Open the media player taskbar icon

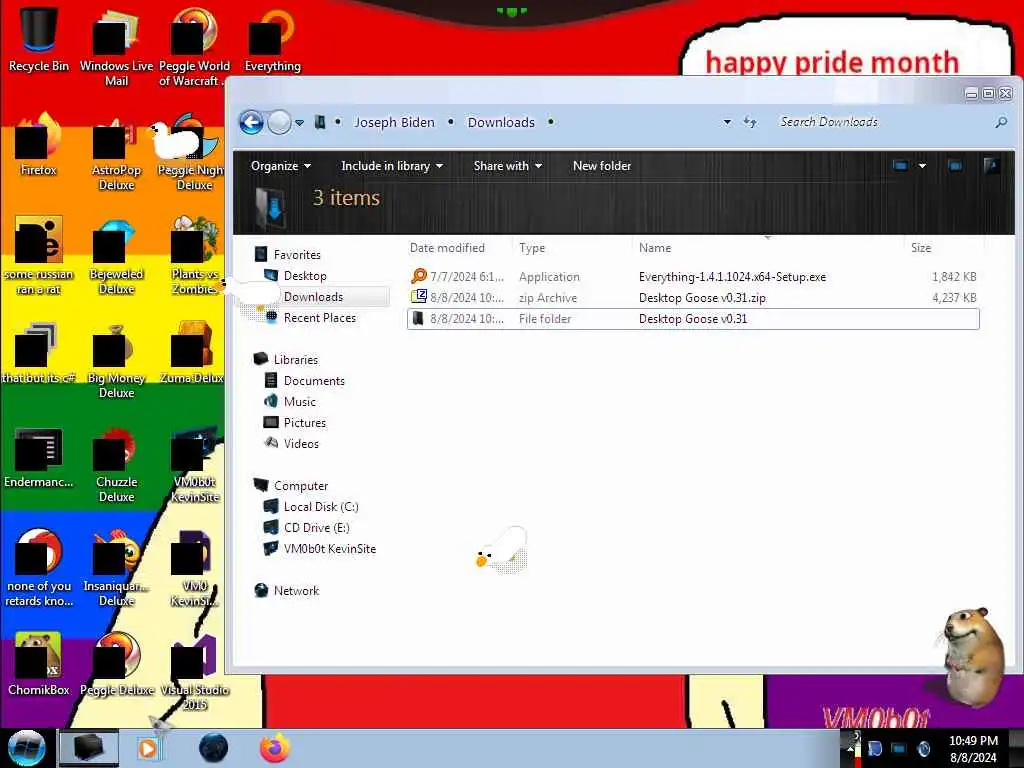tap(148, 748)
